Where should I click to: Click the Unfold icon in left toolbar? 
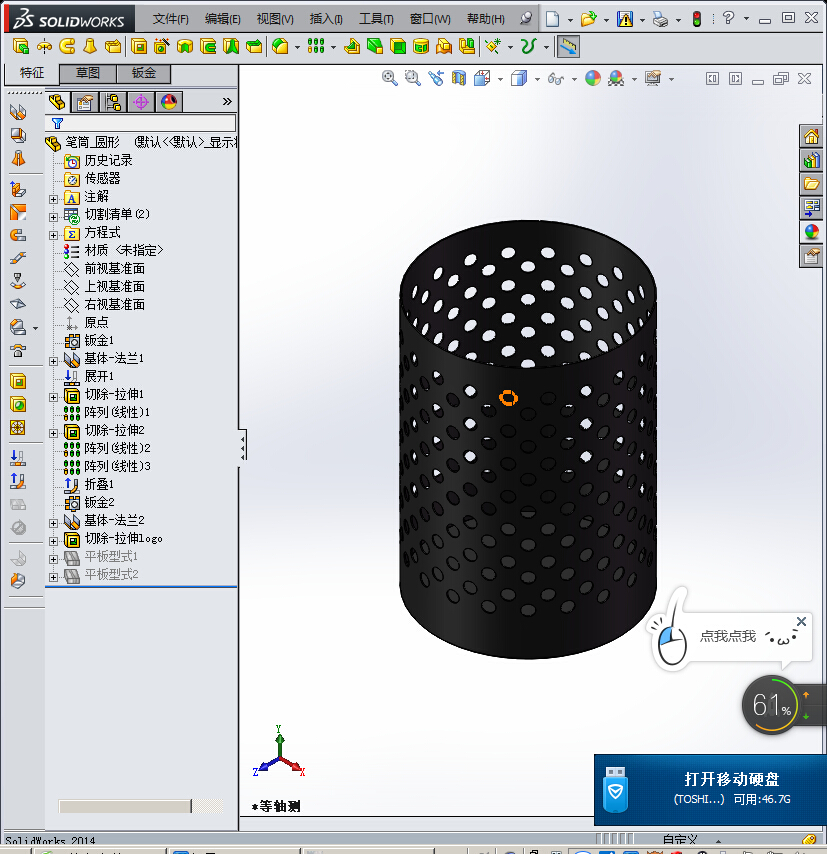coord(18,459)
